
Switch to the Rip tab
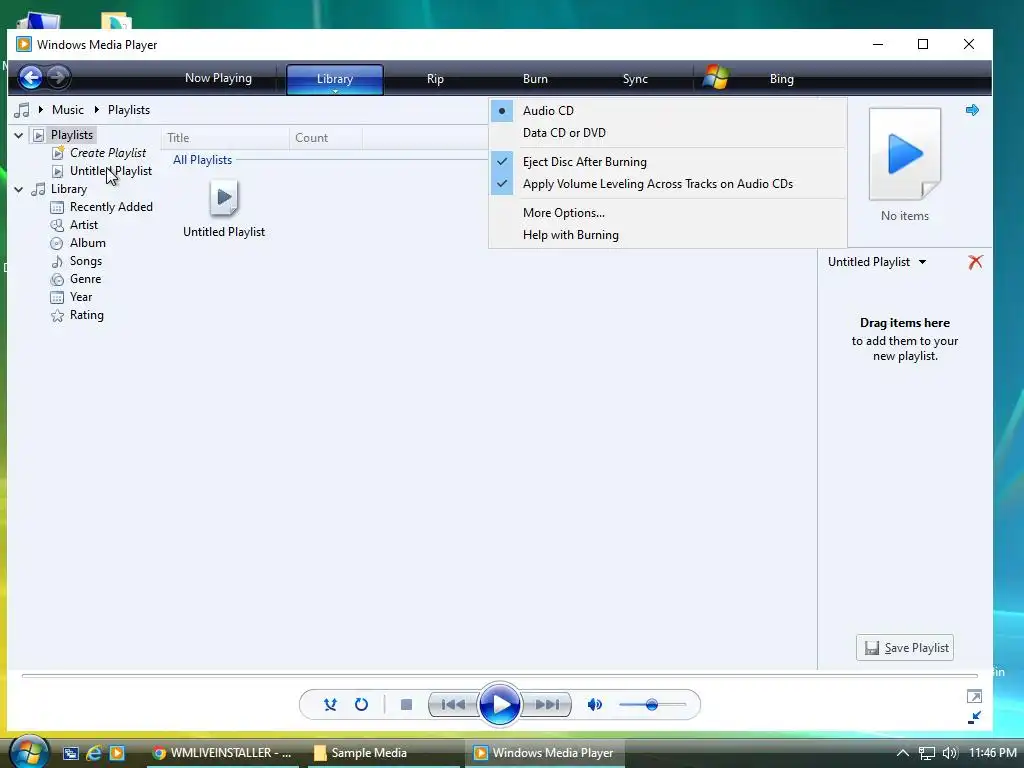pyautogui.click(x=435, y=79)
